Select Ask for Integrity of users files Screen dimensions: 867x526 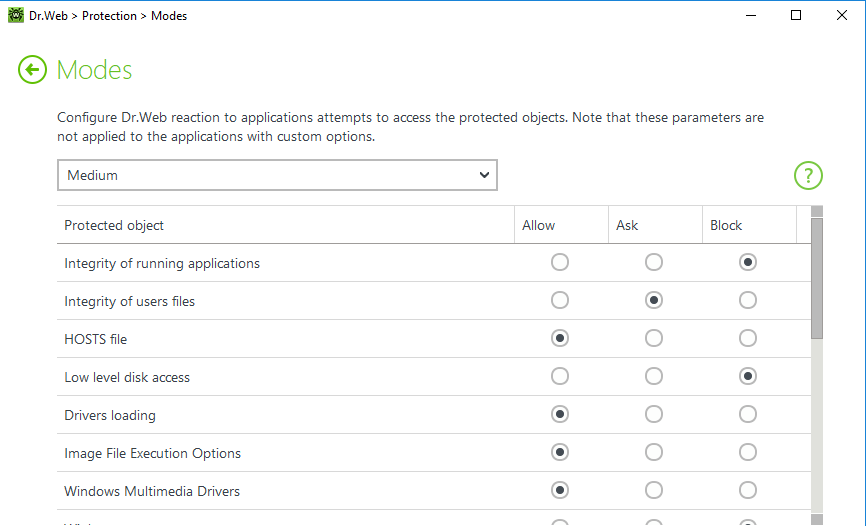(x=654, y=300)
